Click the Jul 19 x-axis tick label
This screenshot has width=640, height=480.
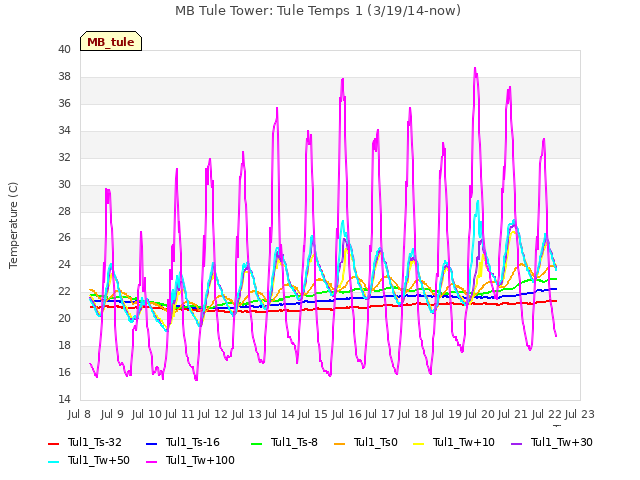[446, 414]
